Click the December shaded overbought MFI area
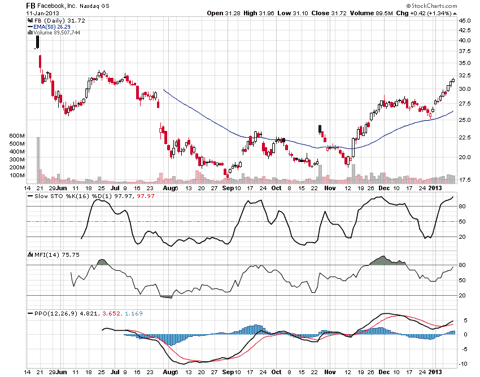Viewport: 480px width, 377px height. (387, 261)
